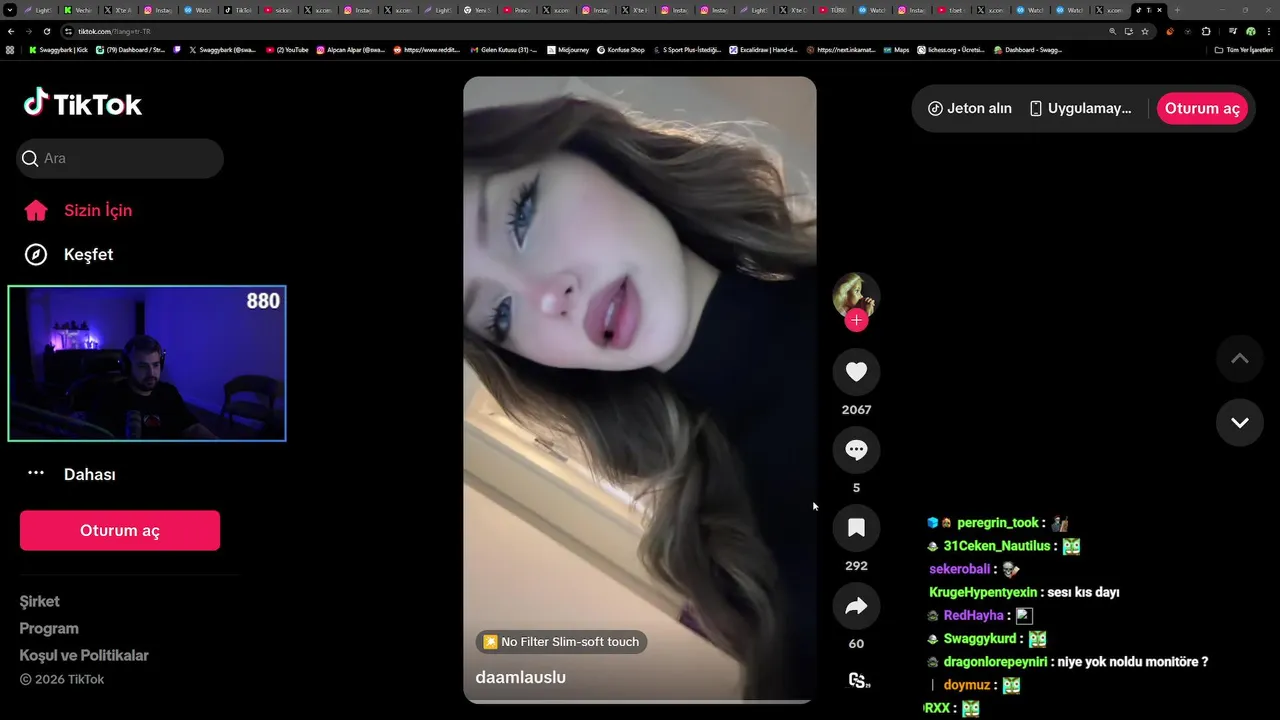Open the Chrome three-dot menu
The image size is (1280, 720).
[x=1269, y=31]
